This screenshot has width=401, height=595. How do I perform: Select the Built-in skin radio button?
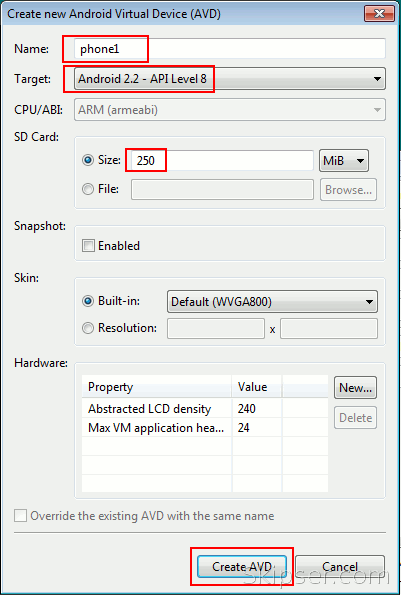[88, 301]
